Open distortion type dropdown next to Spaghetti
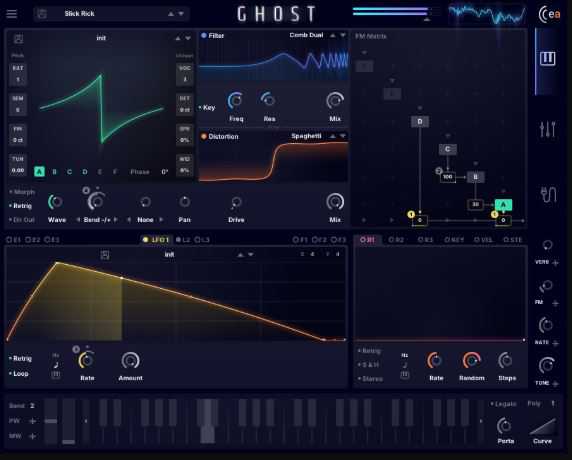Viewport: 572px width, 460px height. coord(343,136)
